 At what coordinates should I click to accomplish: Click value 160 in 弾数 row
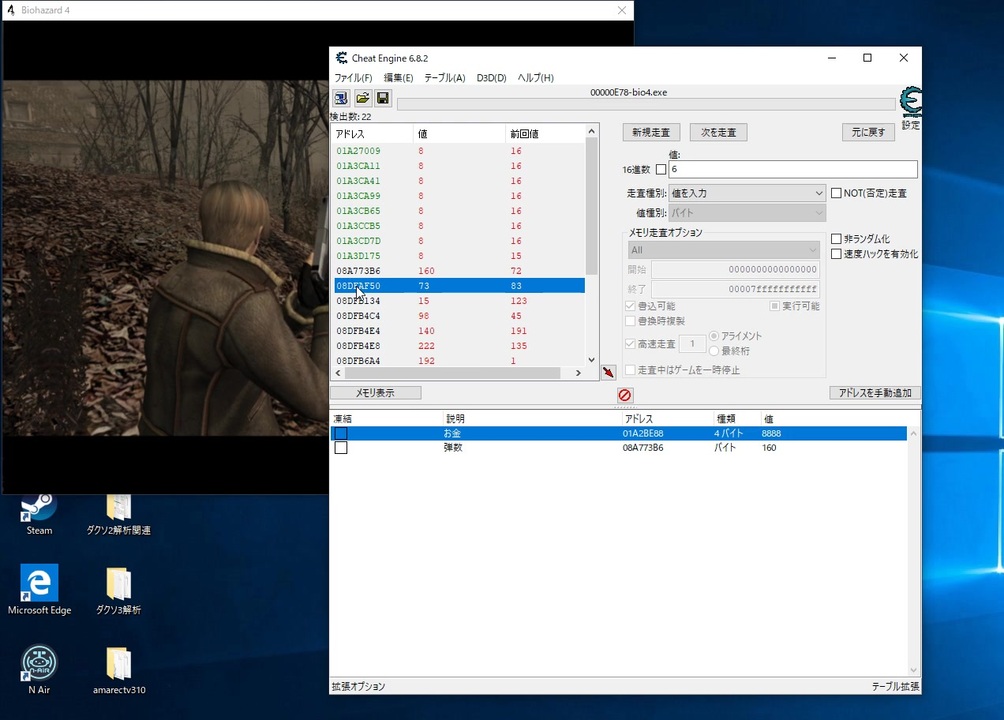[769, 448]
